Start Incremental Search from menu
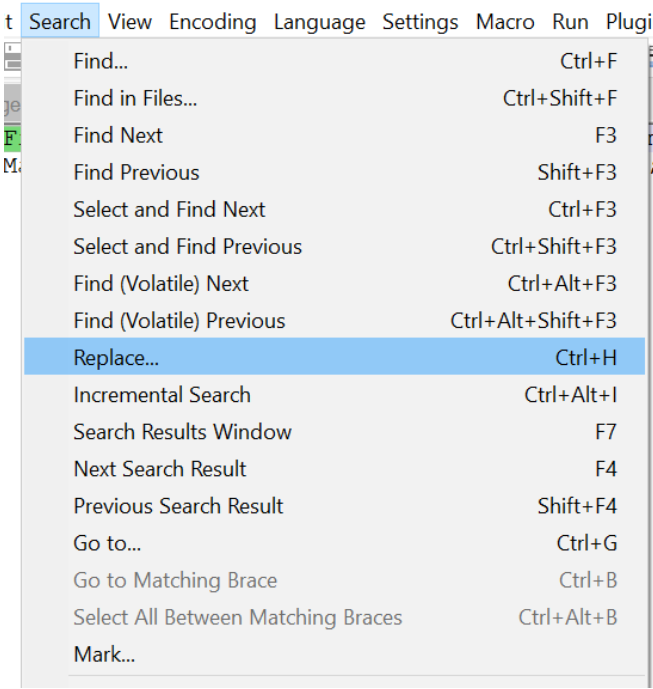Image resolution: width=653 pixels, height=689 pixels. (334, 395)
